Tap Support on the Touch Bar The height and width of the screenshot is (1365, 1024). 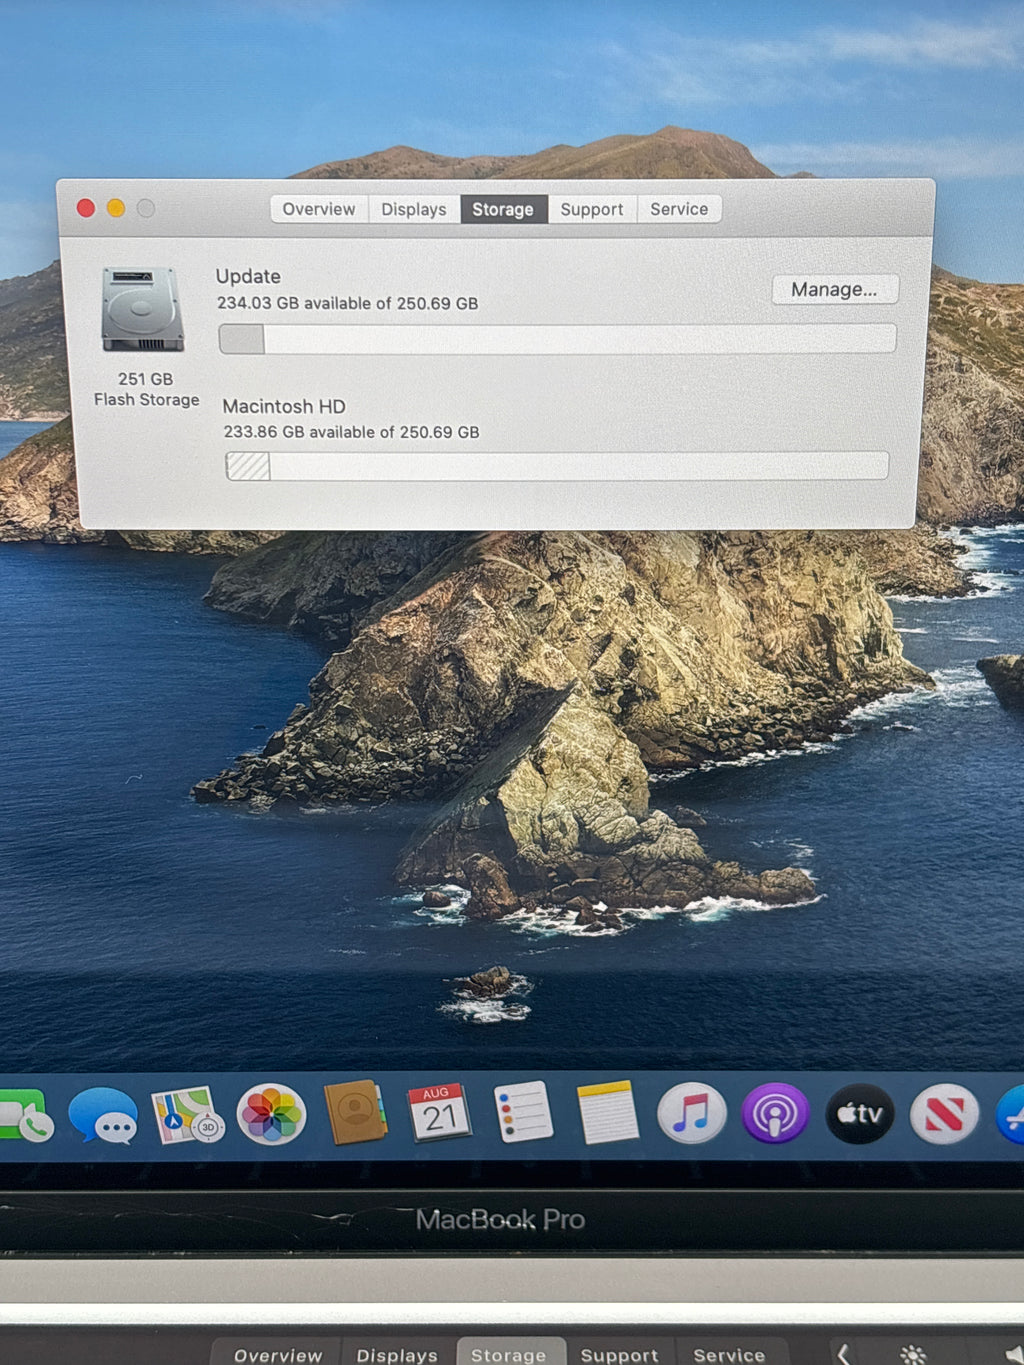point(619,1354)
